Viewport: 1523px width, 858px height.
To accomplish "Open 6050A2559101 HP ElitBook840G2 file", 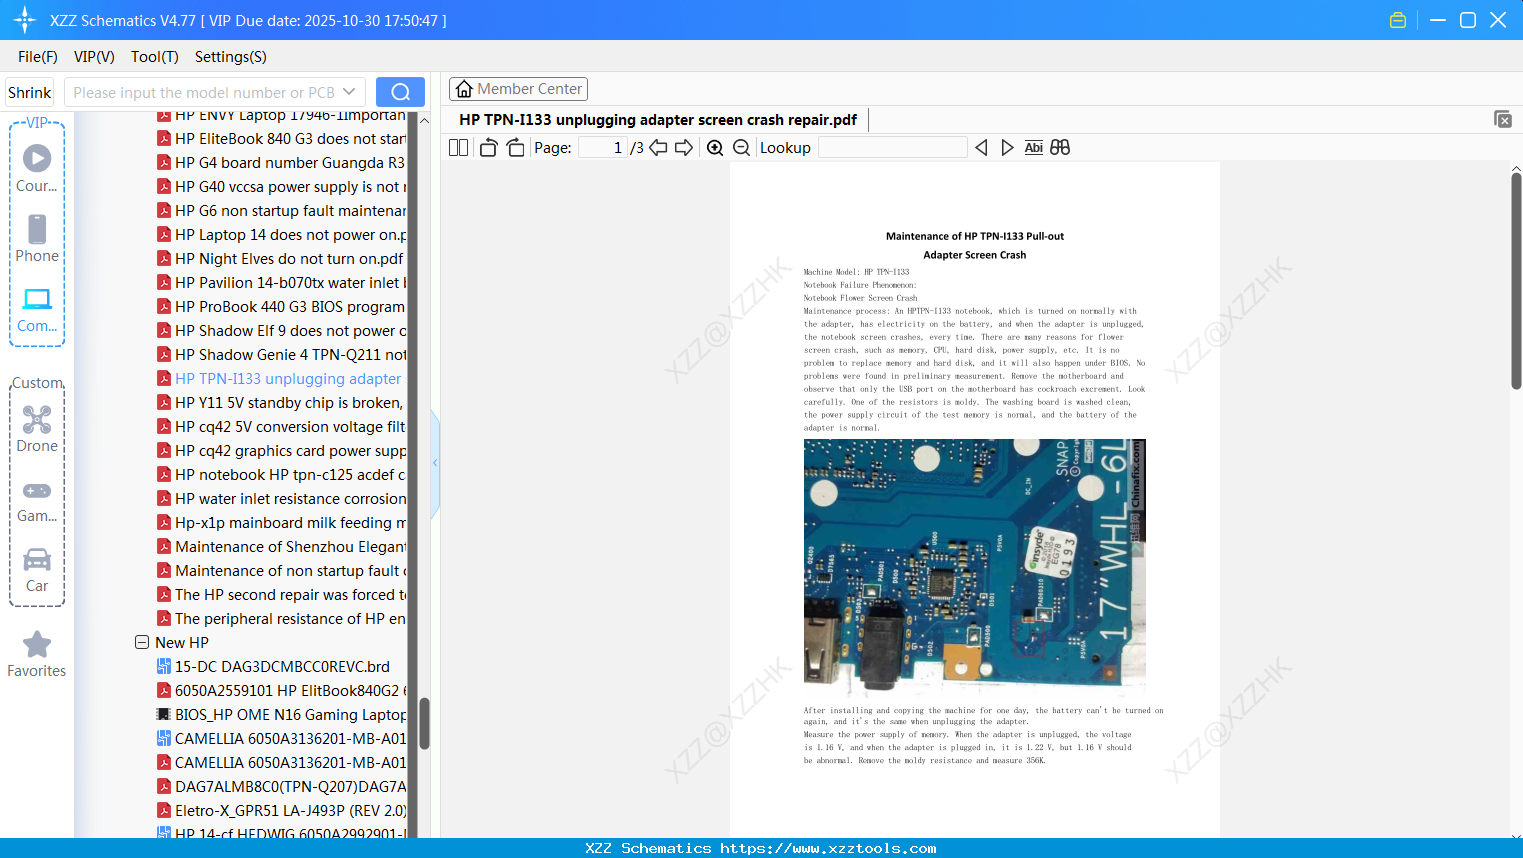I will tap(282, 691).
